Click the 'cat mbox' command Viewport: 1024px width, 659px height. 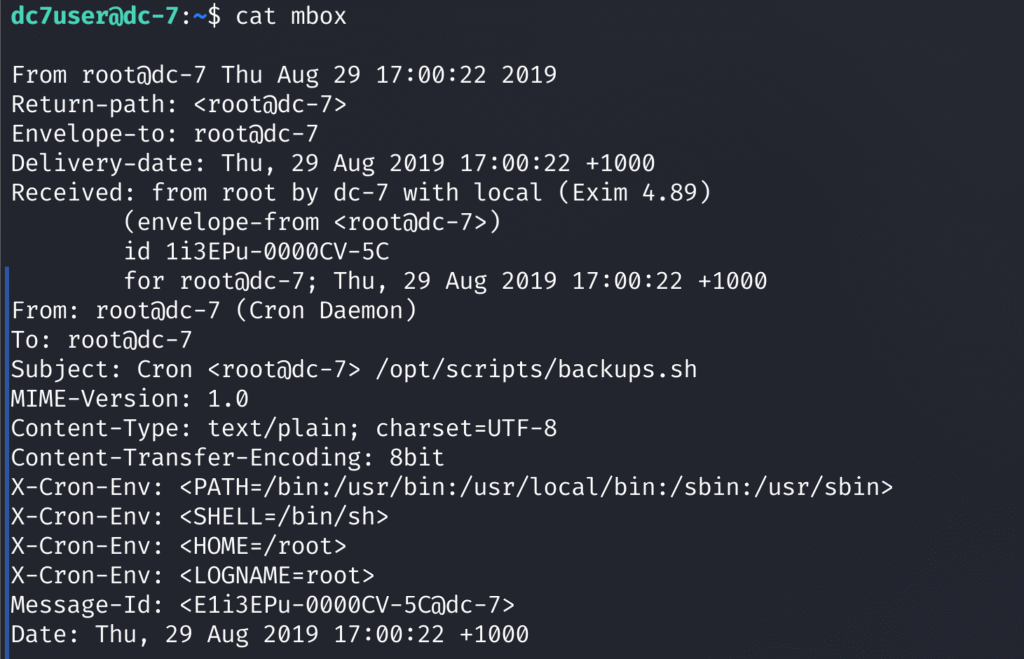tap(291, 16)
